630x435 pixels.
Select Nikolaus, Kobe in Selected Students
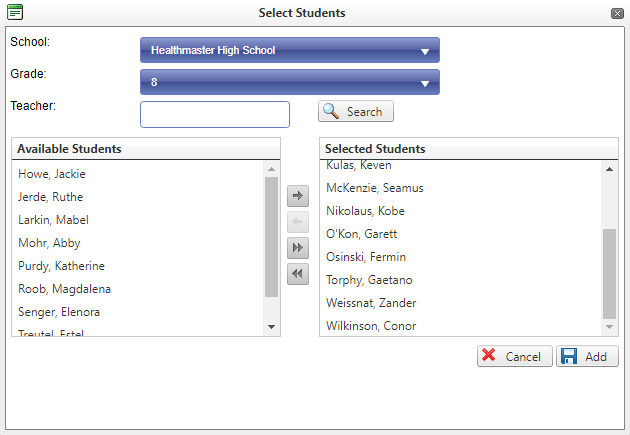coord(461,211)
